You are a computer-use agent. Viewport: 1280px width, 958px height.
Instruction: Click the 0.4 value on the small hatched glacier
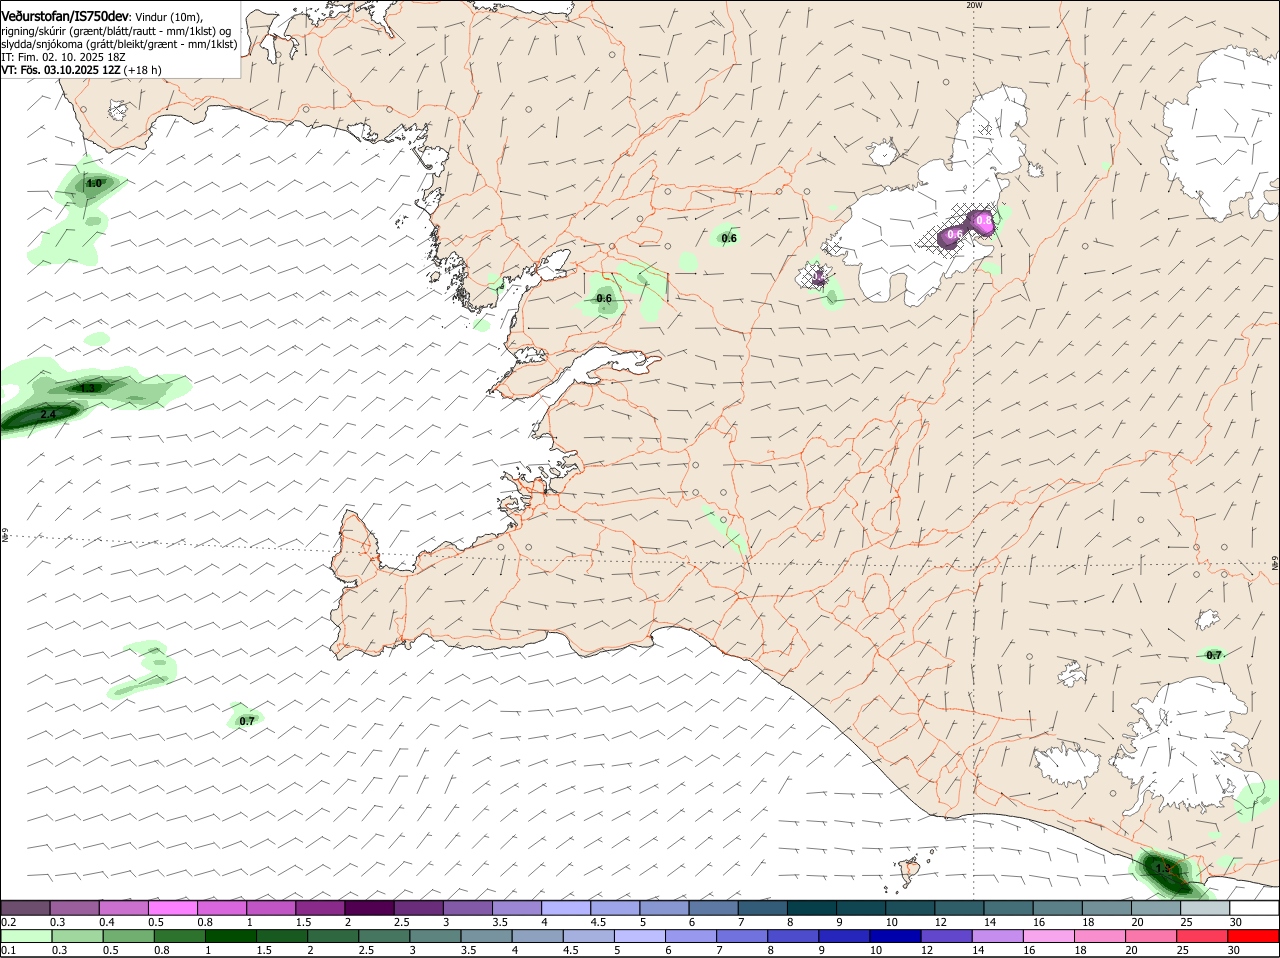[x=818, y=276]
